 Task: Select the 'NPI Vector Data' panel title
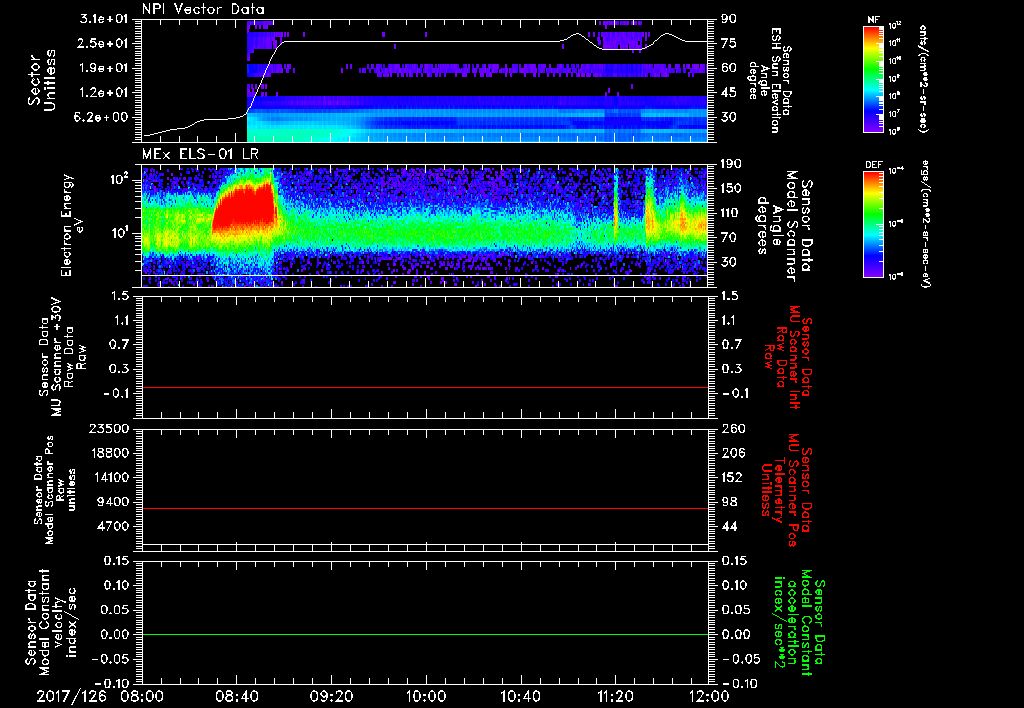203,9
